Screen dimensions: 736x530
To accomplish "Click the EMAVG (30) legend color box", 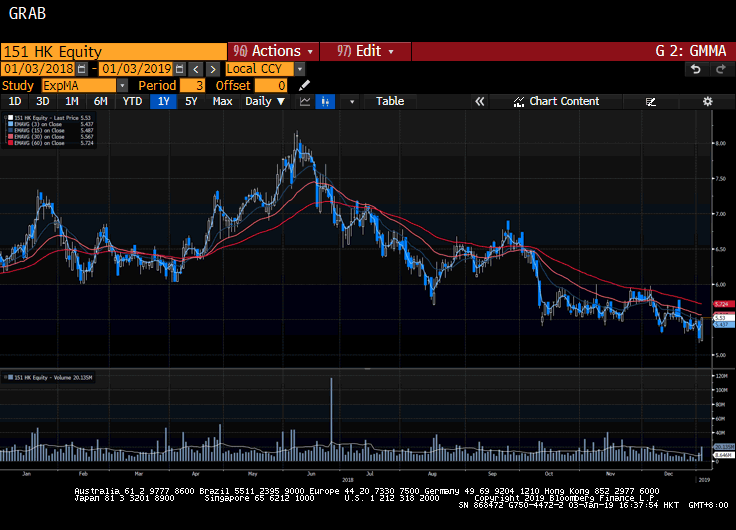I will point(10,137).
